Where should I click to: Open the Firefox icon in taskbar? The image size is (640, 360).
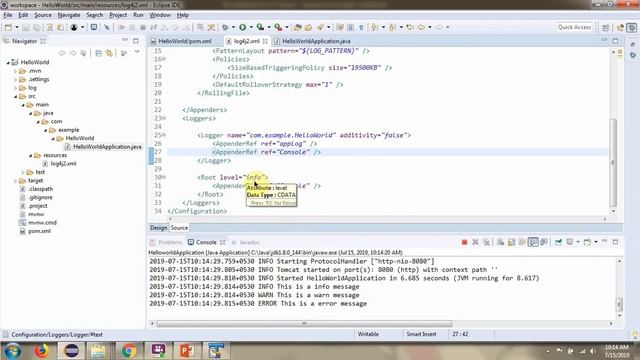pyautogui.click(x=41, y=351)
